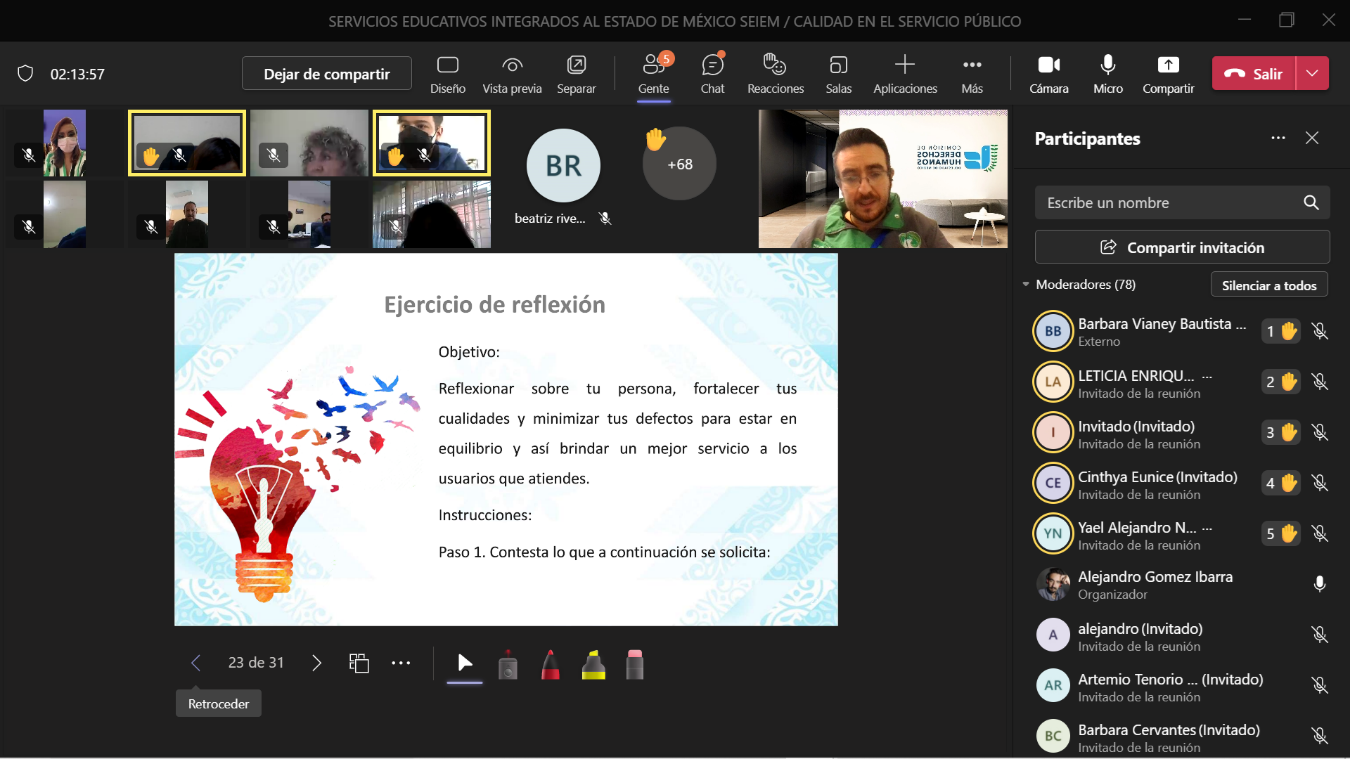Screen dimensions: 1350x759
Task: Open the Más options menu
Action: coord(972,74)
